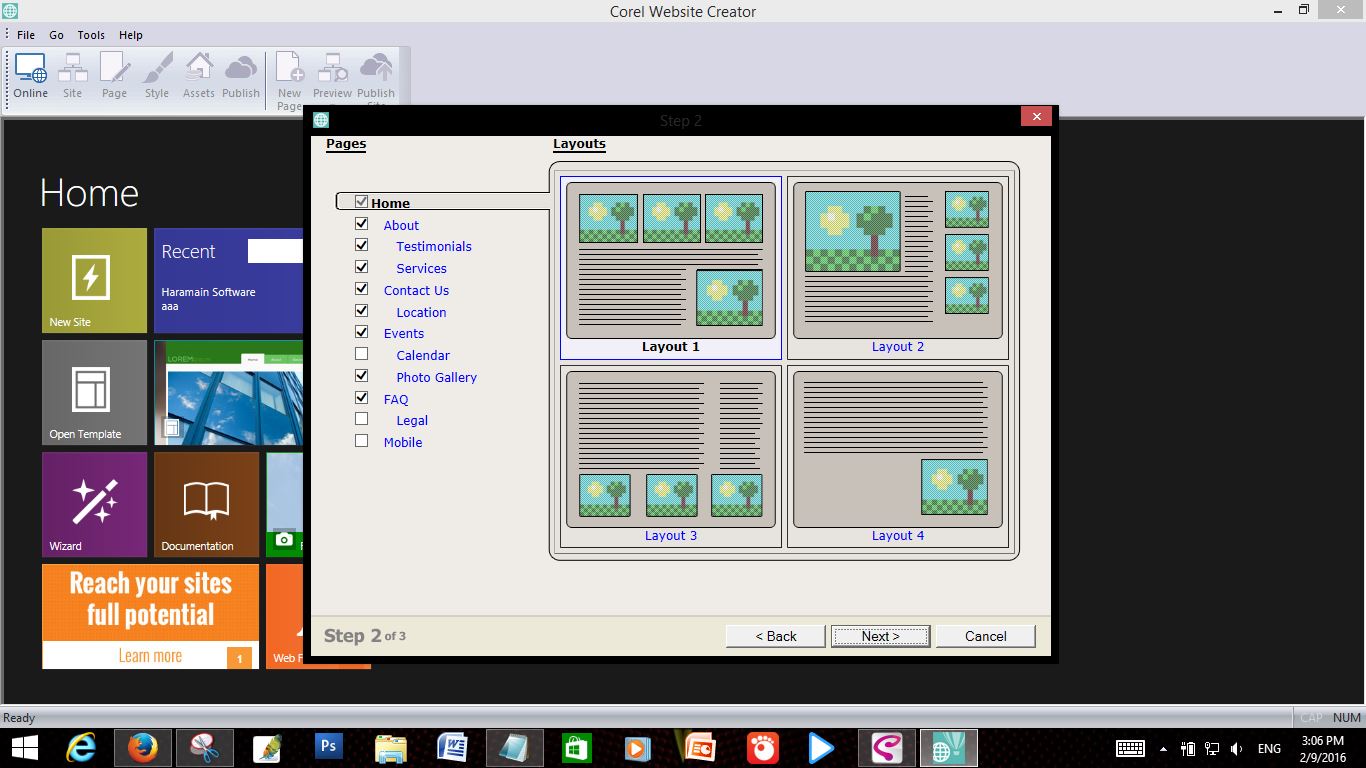Choose the Layout 1 thumbnail
The image size is (1366, 768).
pyautogui.click(x=671, y=268)
